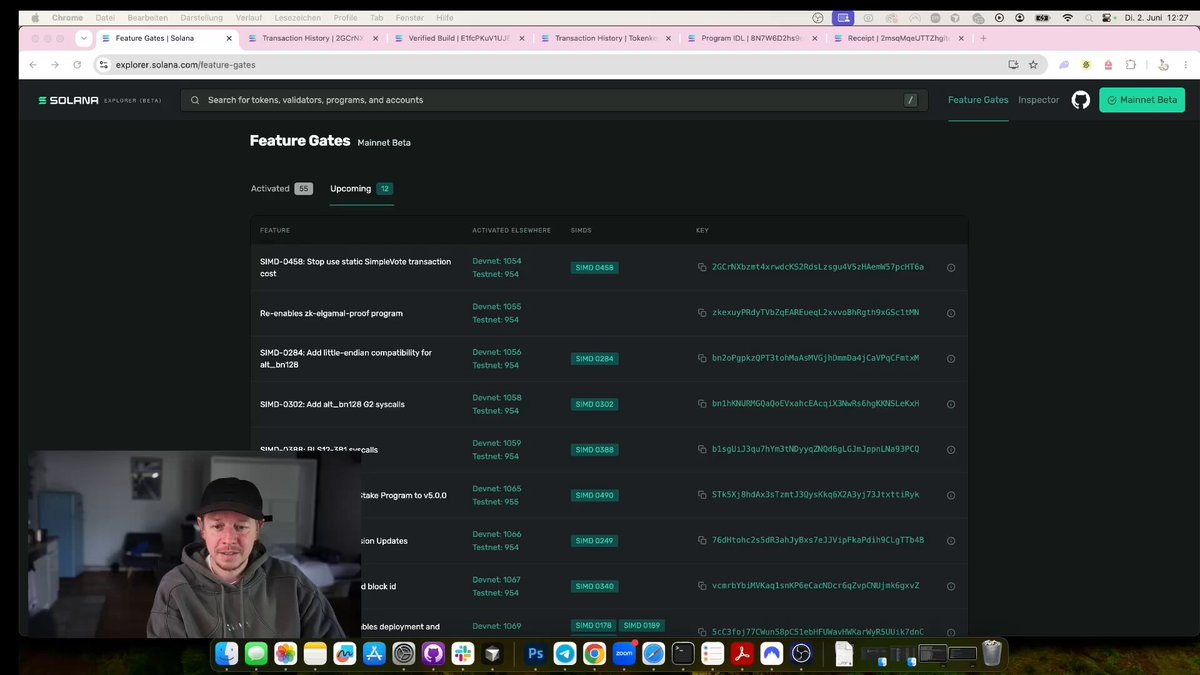Click the text 'Devnet: 1054'
The image size is (1200, 675).
click(497, 261)
